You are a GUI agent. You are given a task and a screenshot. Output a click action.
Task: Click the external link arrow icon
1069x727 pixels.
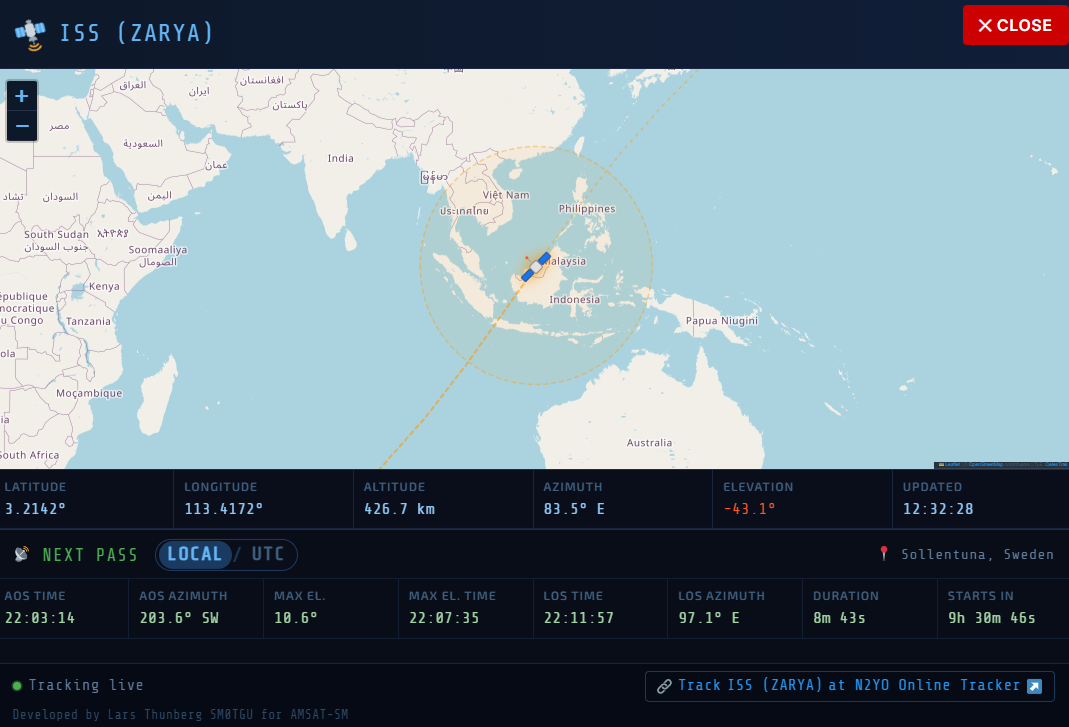tap(1035, 686)
